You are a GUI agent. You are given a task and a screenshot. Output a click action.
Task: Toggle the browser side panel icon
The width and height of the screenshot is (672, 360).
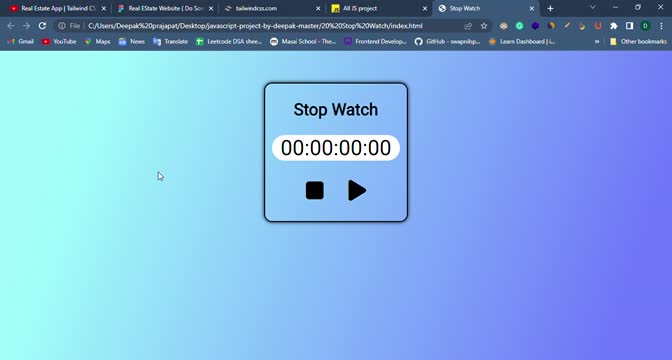point(629,26)
